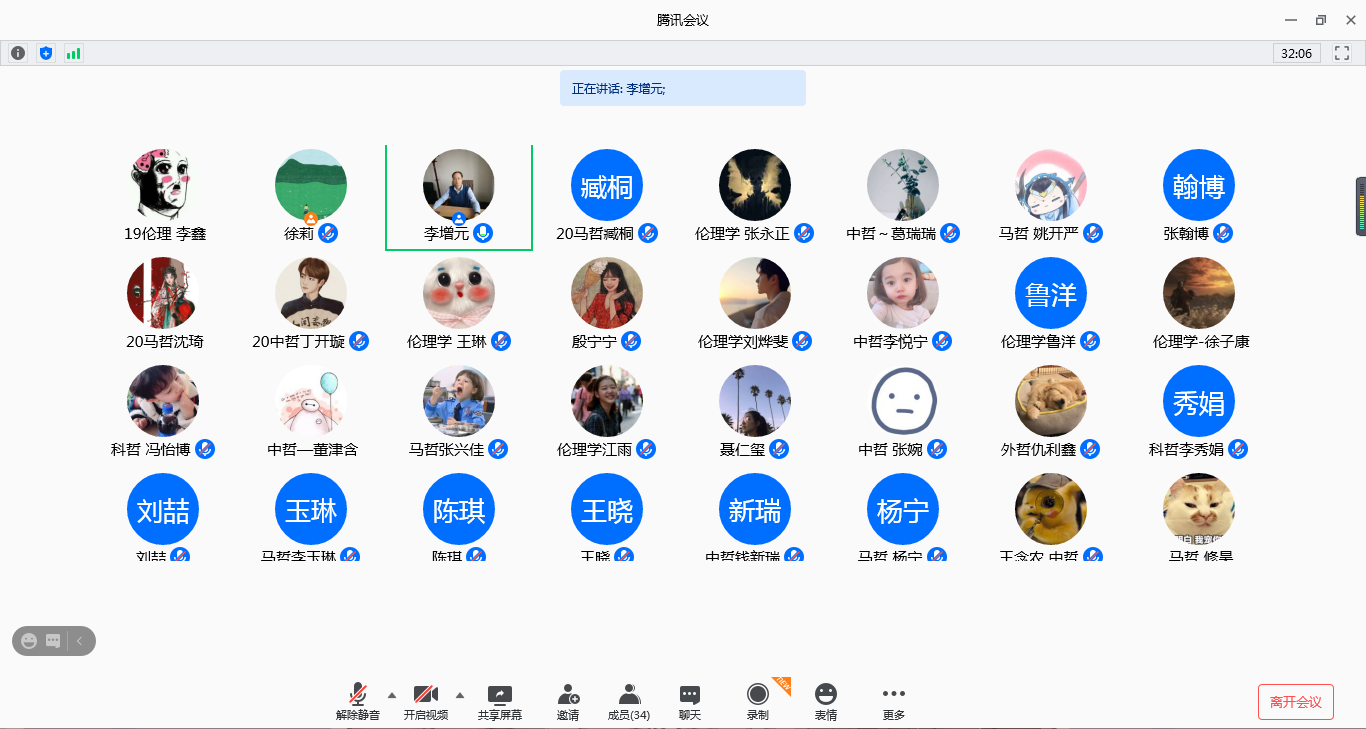The width and height of the screenshot is (1366, 729).
Task: Open the Chat (聊天) panel
Action: 689,702
